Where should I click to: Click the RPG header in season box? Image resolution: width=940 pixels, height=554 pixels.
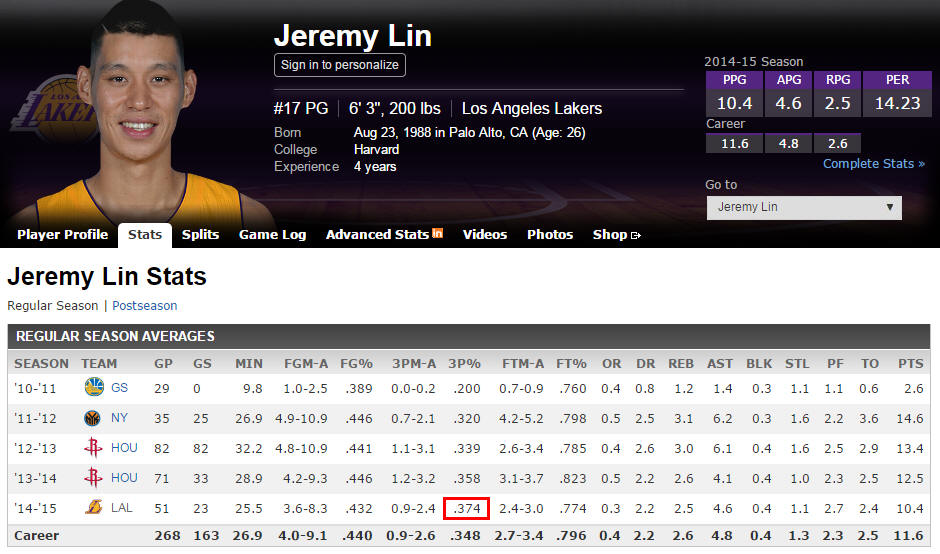pos(837,80)
